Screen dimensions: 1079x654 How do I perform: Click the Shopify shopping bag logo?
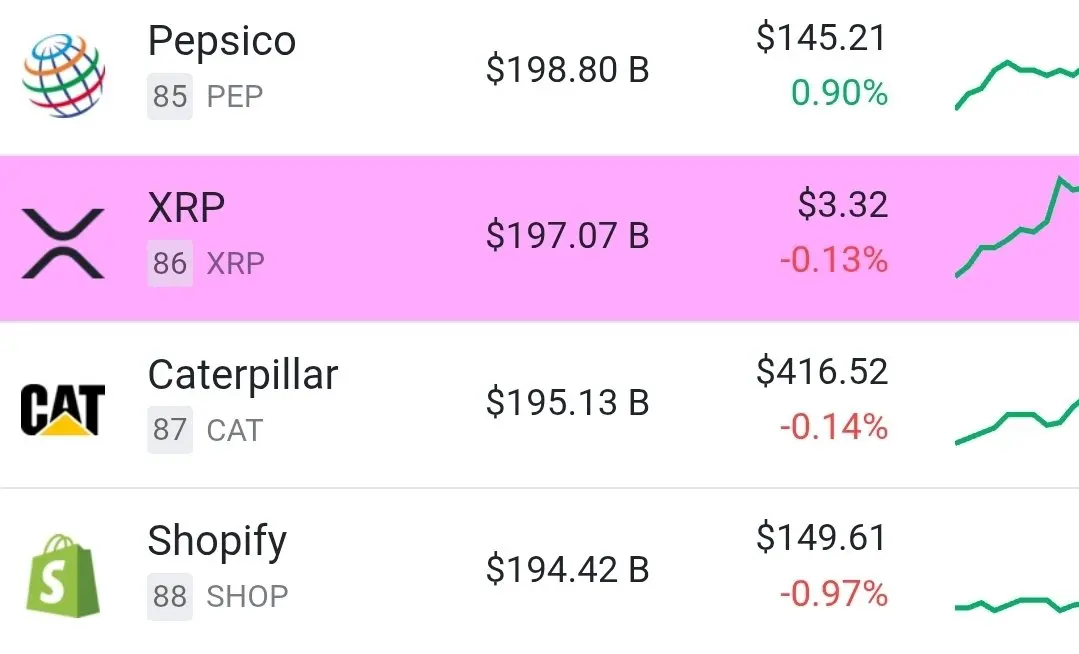click(63, 576)
